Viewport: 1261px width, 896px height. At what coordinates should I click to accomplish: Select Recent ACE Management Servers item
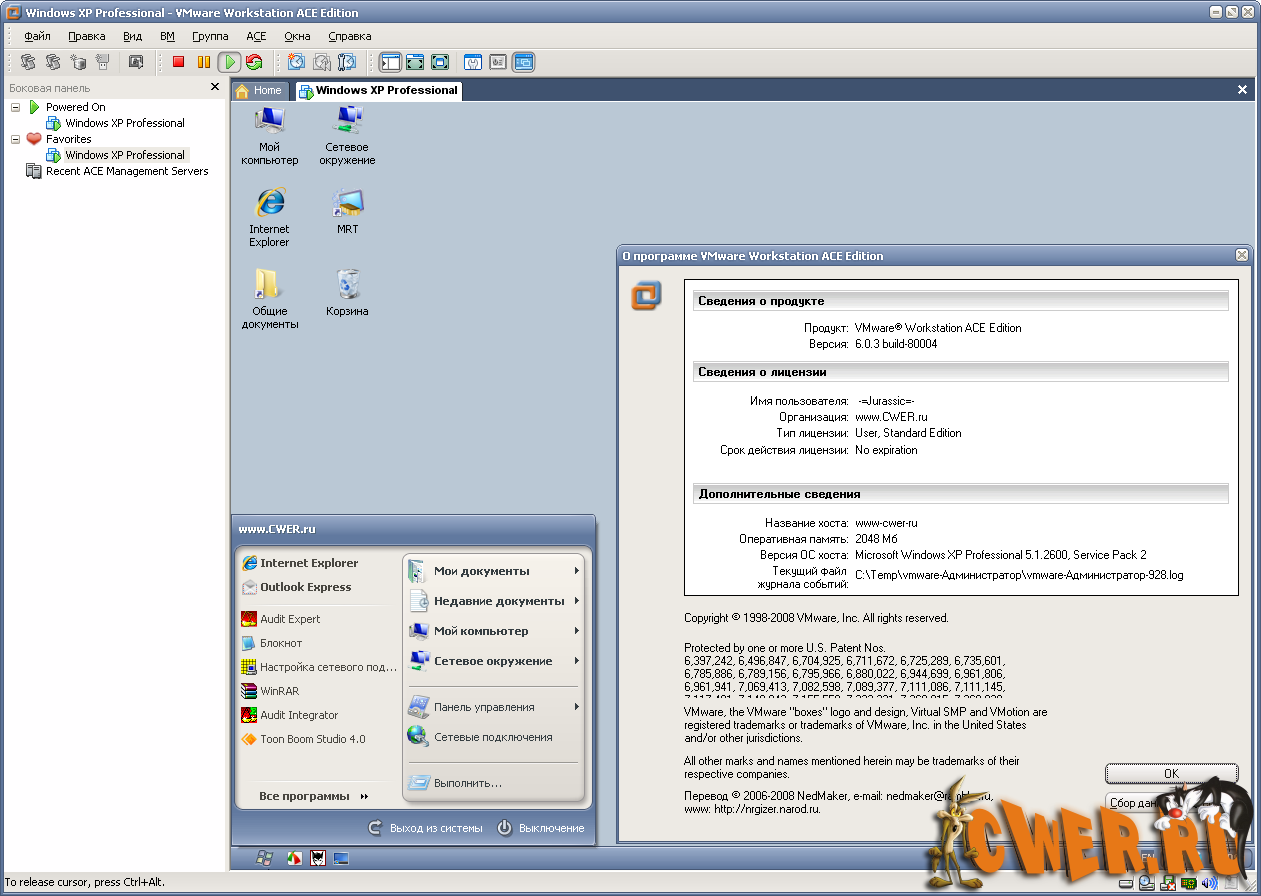[x=127, y=171]
